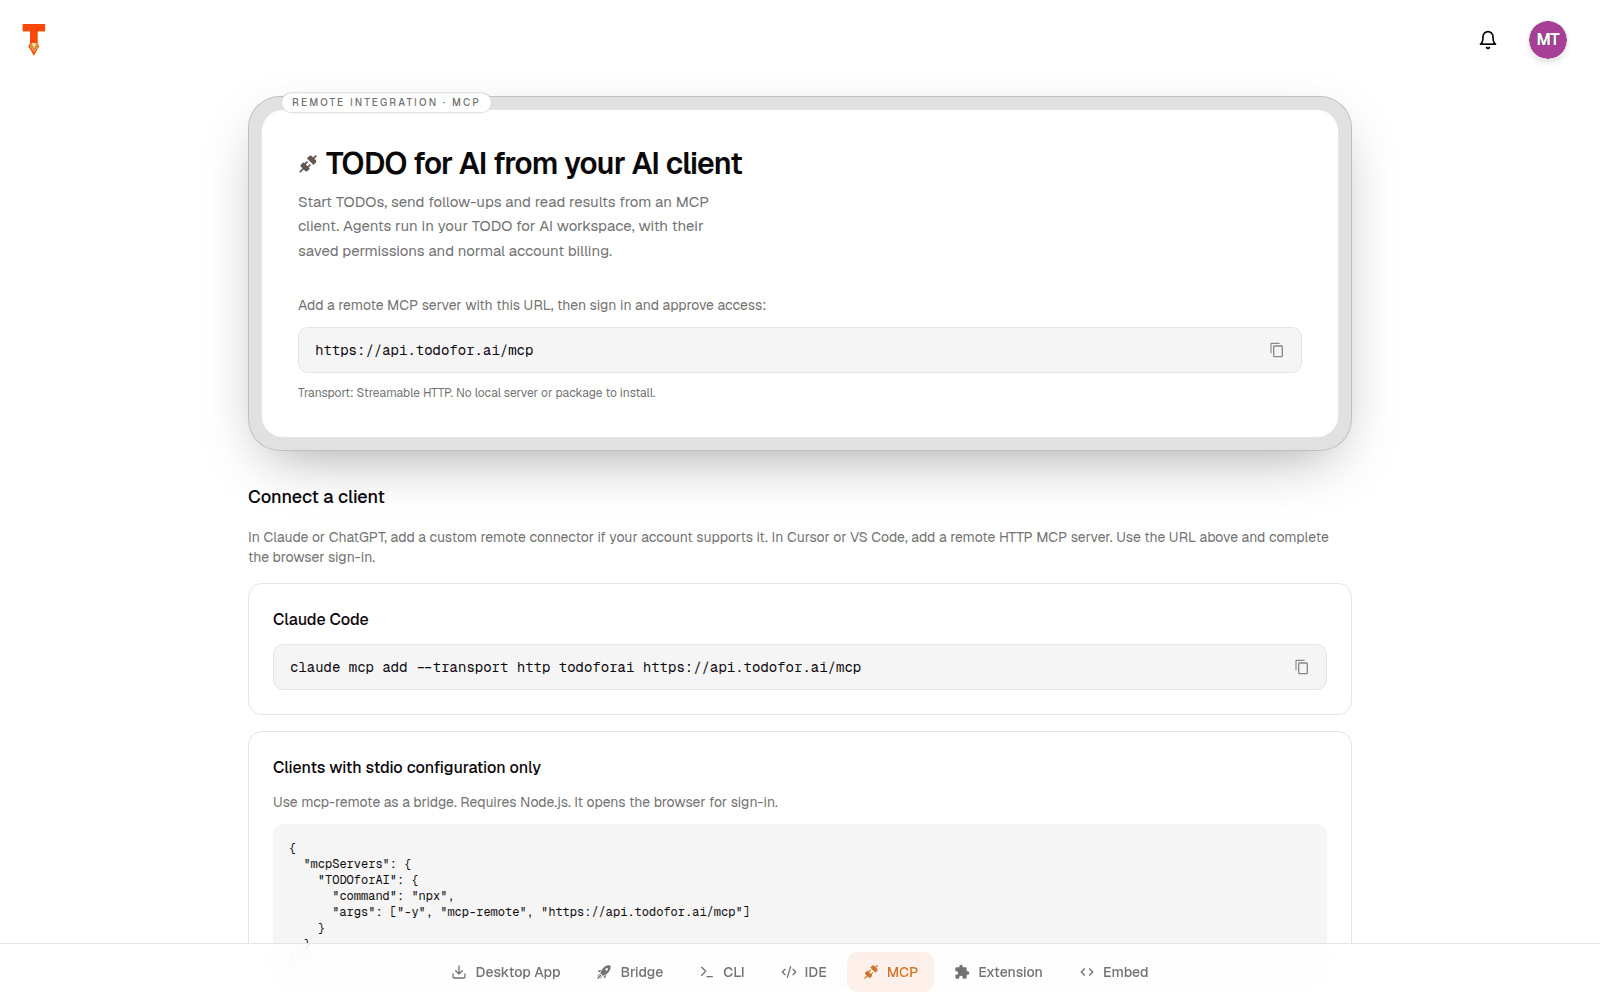Open the Extension tab
Image resolution: width=1600 pixels, height=1000 pixels.
tap(999, 972)
